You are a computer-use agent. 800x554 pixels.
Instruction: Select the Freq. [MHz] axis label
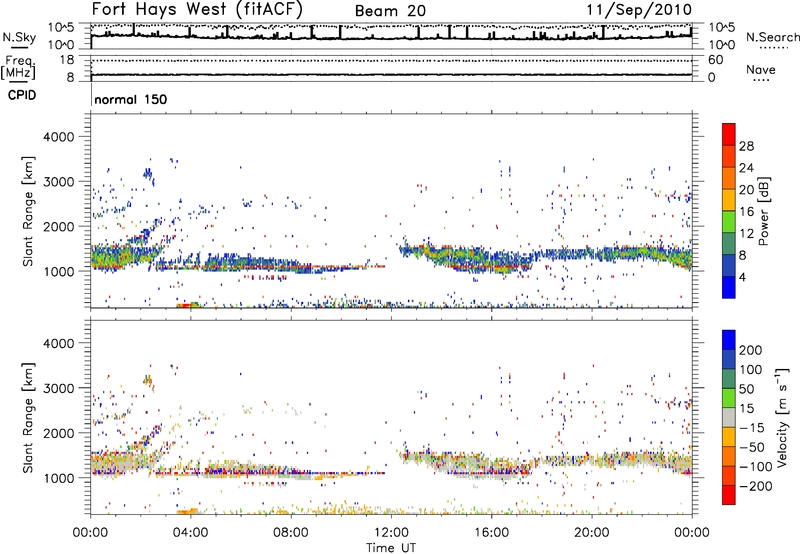19,67
